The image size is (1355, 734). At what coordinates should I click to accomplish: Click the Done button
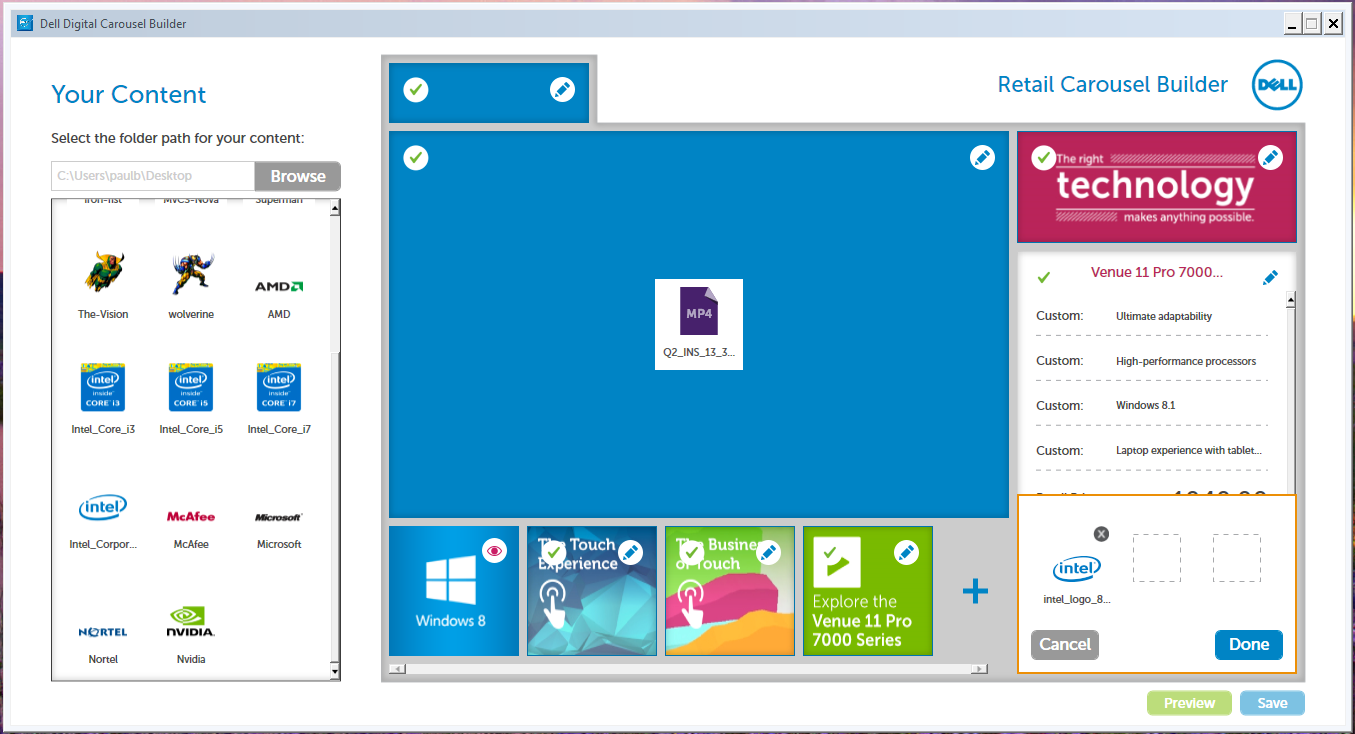[x=1249, y=644]
